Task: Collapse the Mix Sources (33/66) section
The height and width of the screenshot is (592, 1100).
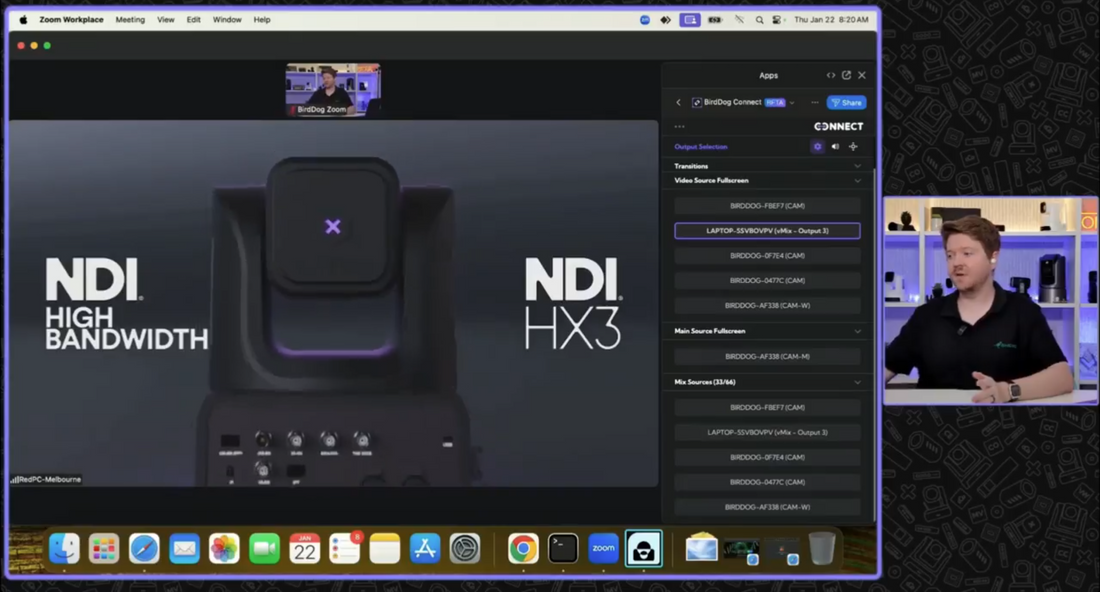Action: pyautogui.click(x=856, y=381)
